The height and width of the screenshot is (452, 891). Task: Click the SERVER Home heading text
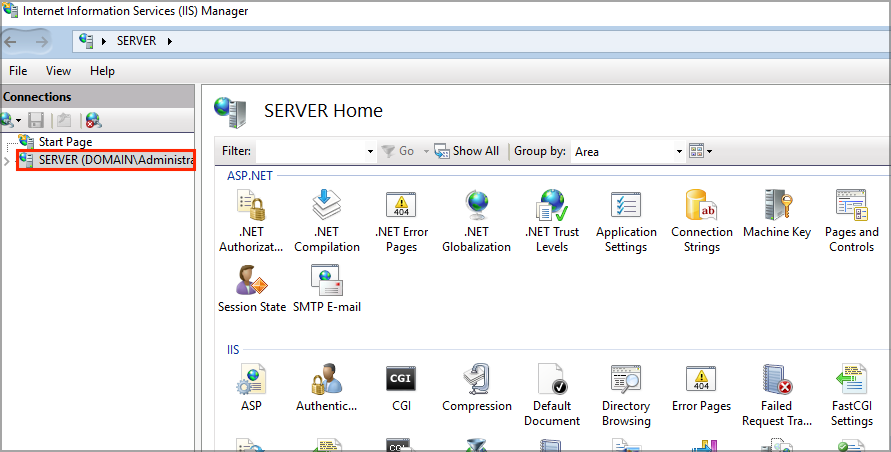[x=323, y=110]
